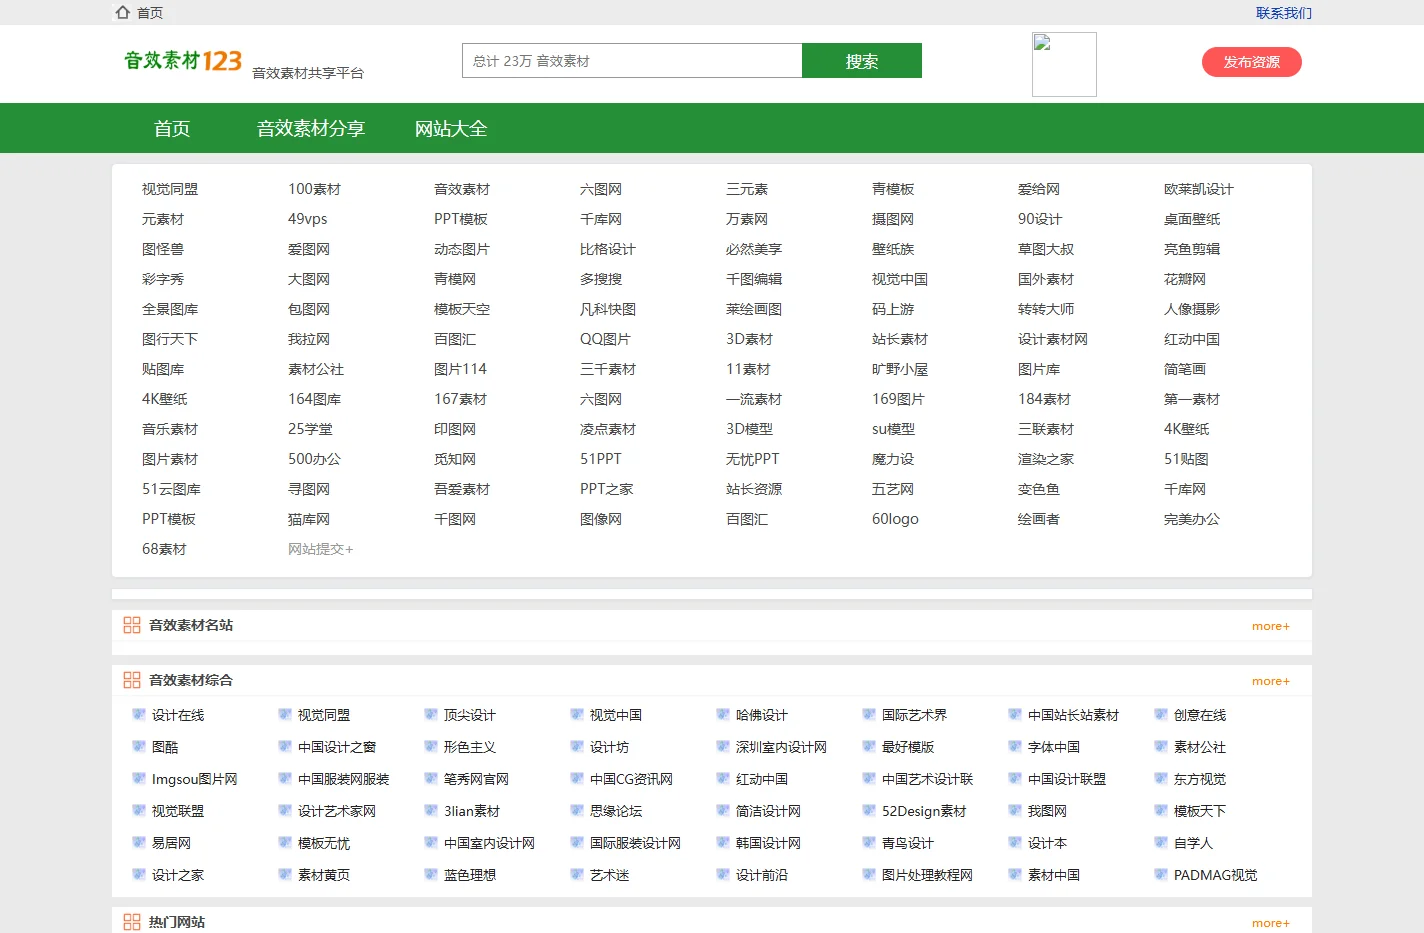The height and width of the screenshot is (933, 1424).
Task: Click the favicon beside 设计在线
Action: coord(139,714)
